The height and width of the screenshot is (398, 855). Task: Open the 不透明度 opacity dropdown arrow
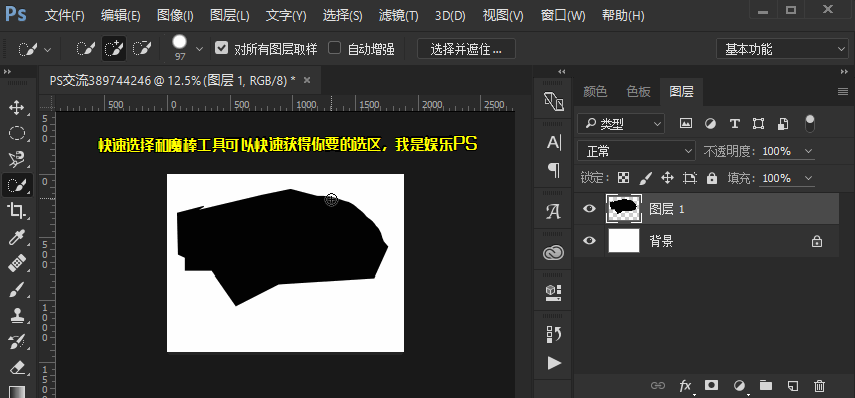[x=808, y=151]
